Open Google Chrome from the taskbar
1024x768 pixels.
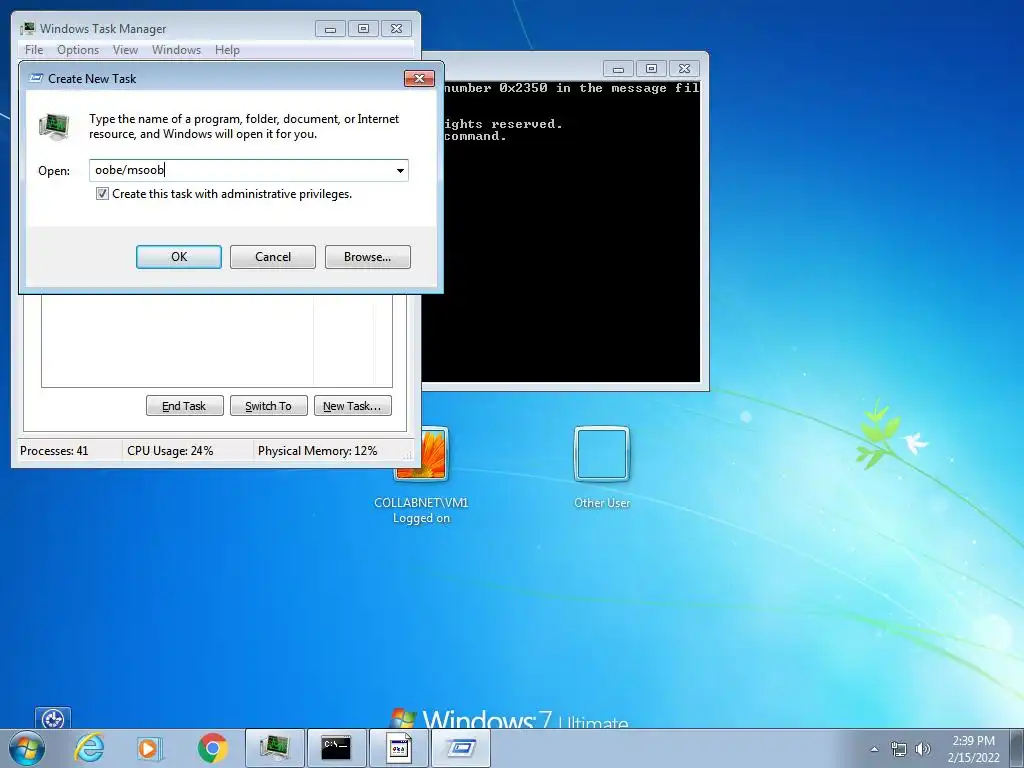[212, 748]
